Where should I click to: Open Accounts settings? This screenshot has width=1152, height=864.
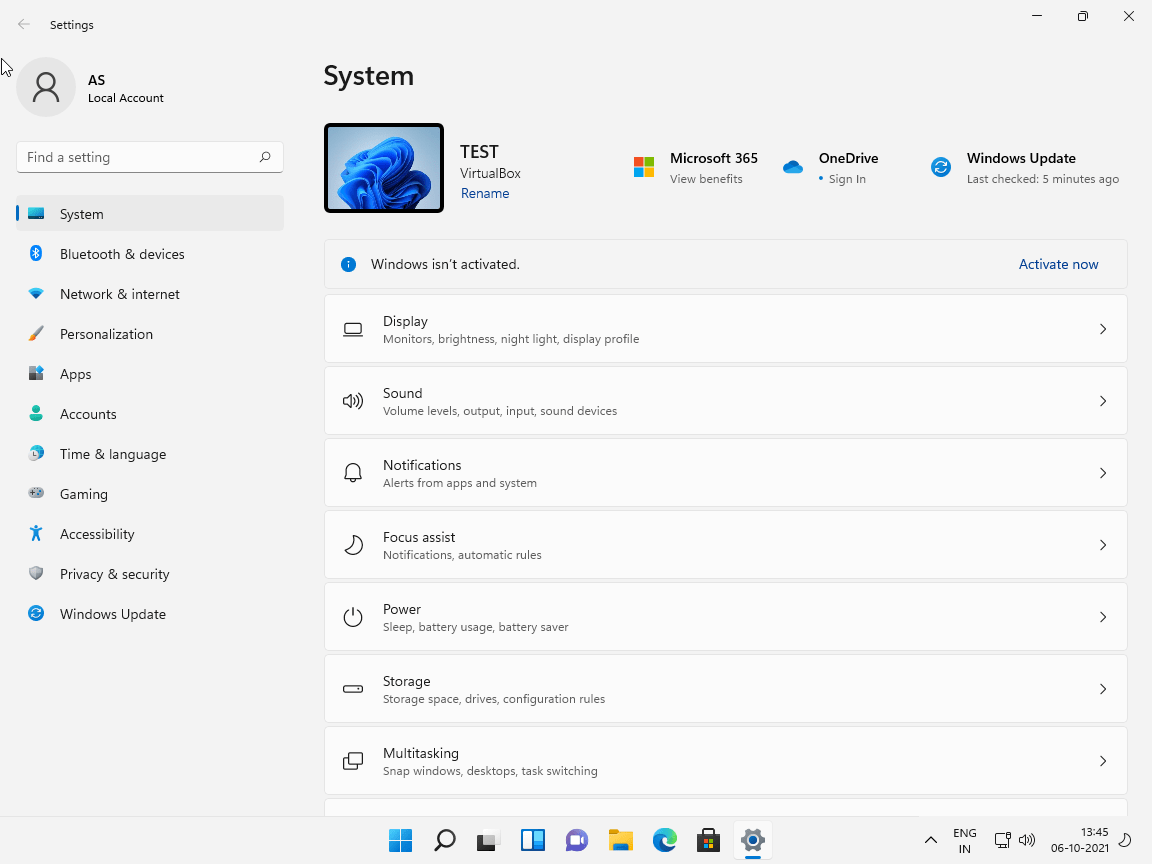coord(150,414)
